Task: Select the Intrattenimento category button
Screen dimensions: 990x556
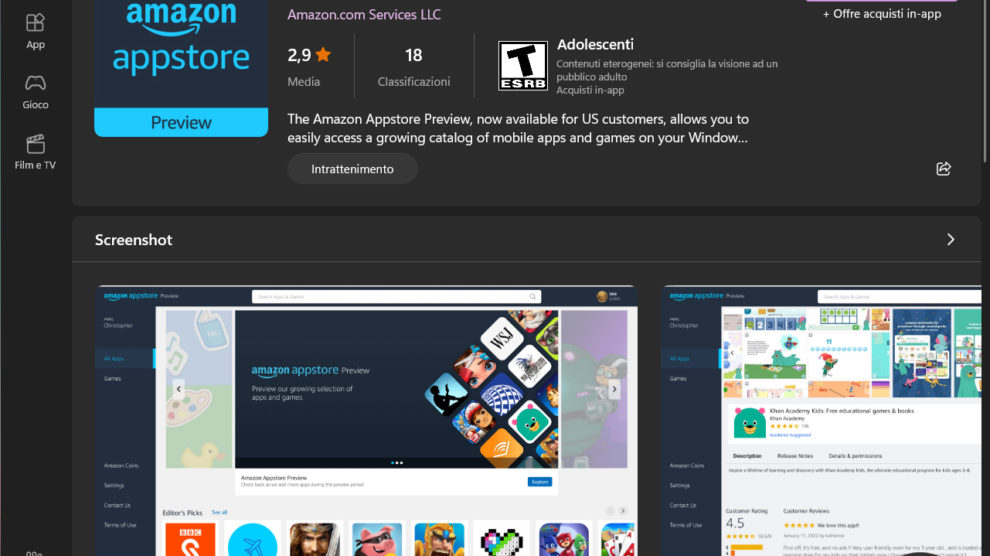Action: [352, 169]
